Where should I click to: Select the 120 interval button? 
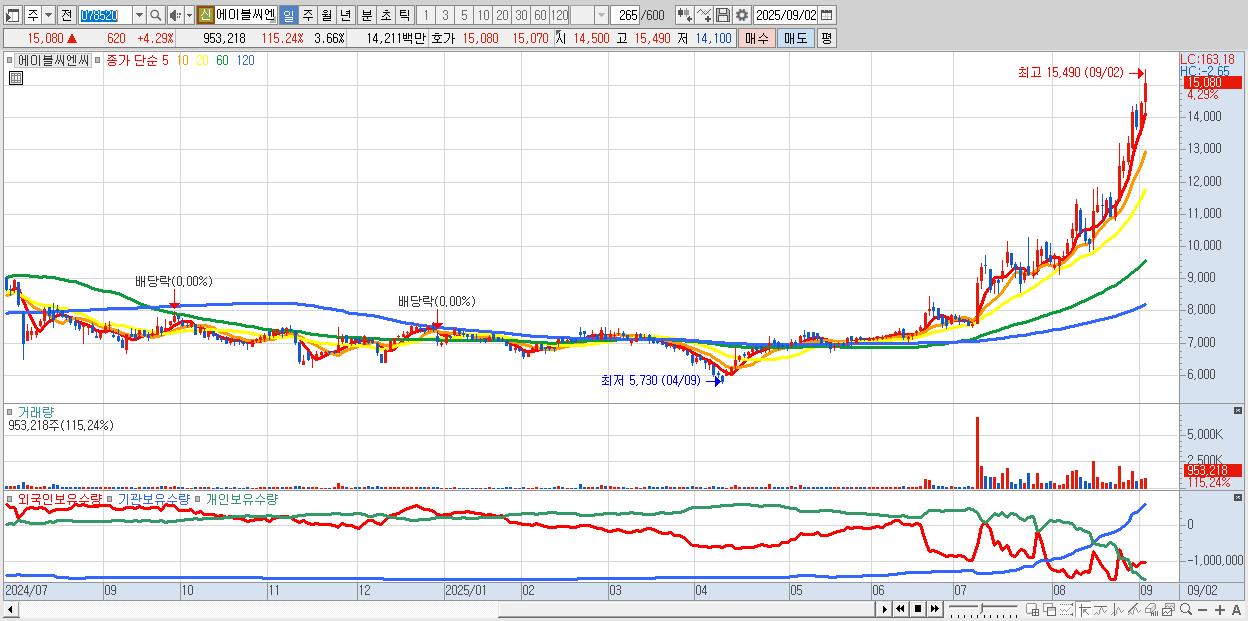click(x=559, y=15)
